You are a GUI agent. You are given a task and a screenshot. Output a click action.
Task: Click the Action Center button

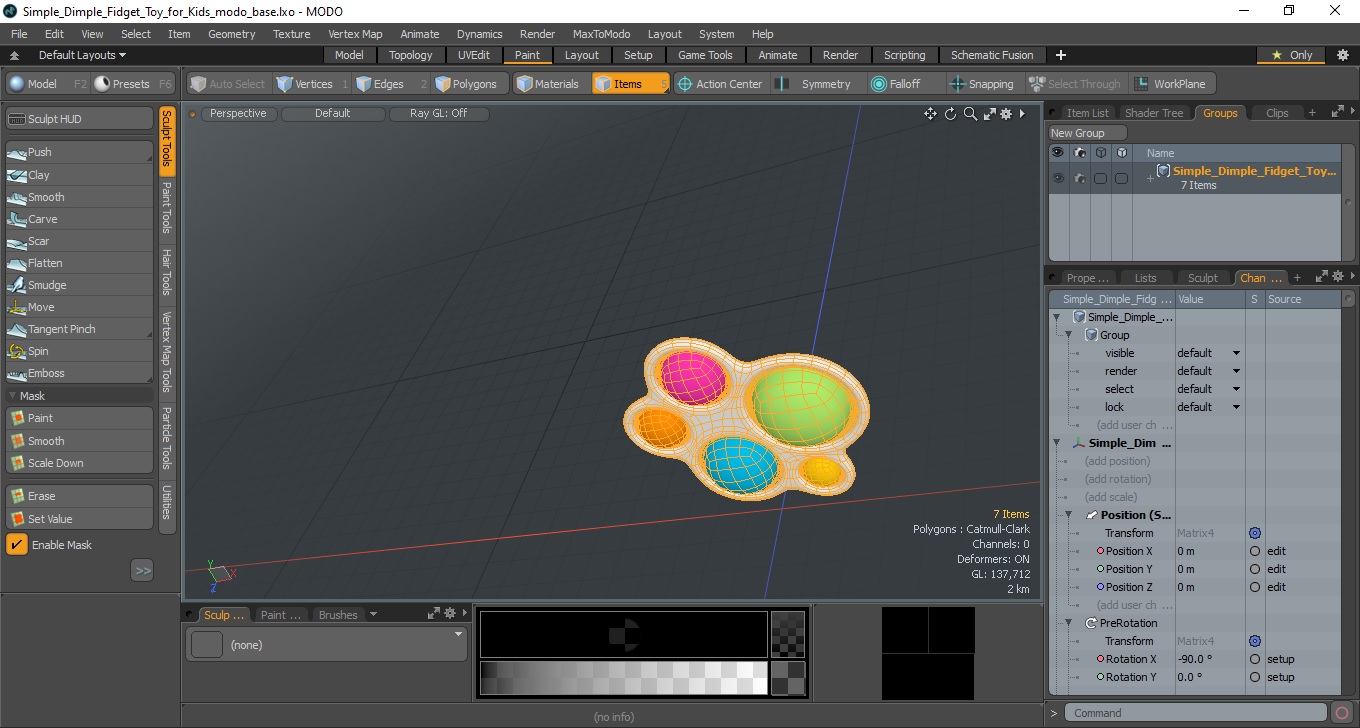pos(721,84)
